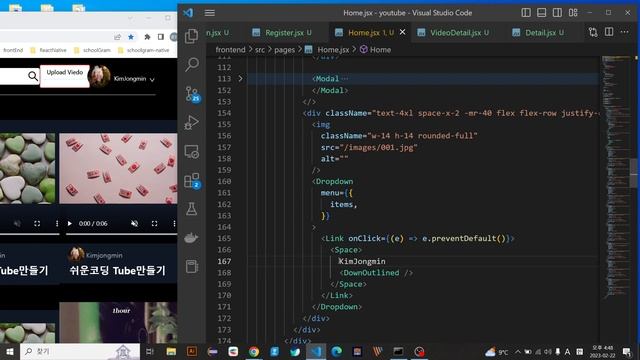Click line number 167 in the gutter
This screenshot has height=360, width=640.
point(224,261)
